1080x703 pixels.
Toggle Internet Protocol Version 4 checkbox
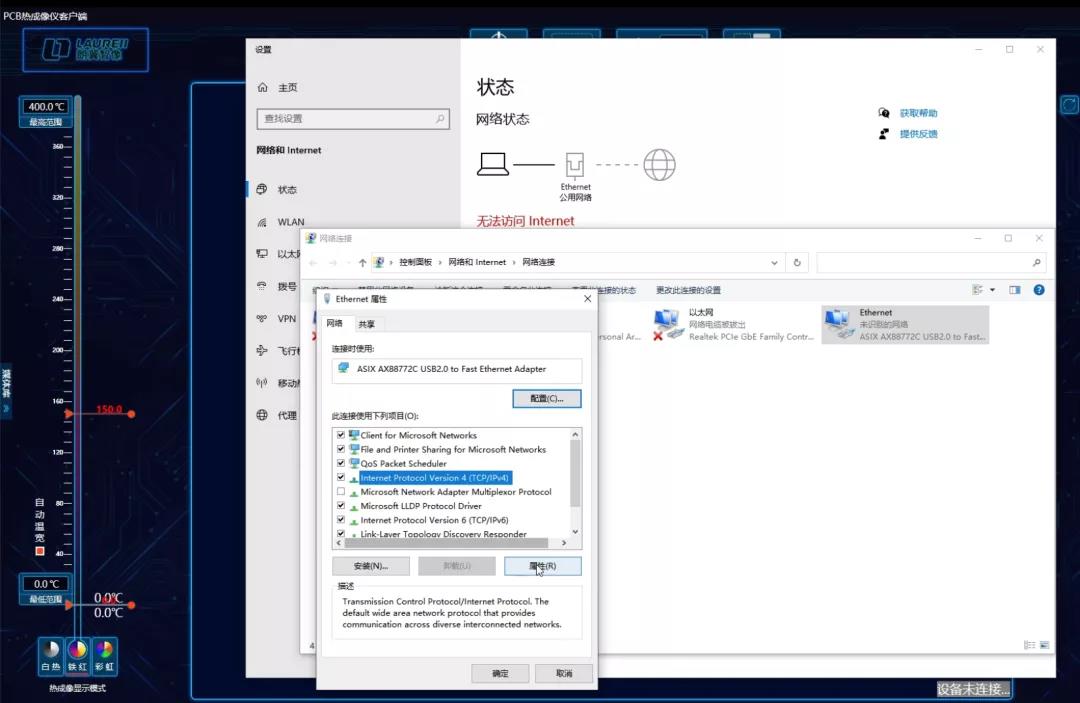[341, 477]
